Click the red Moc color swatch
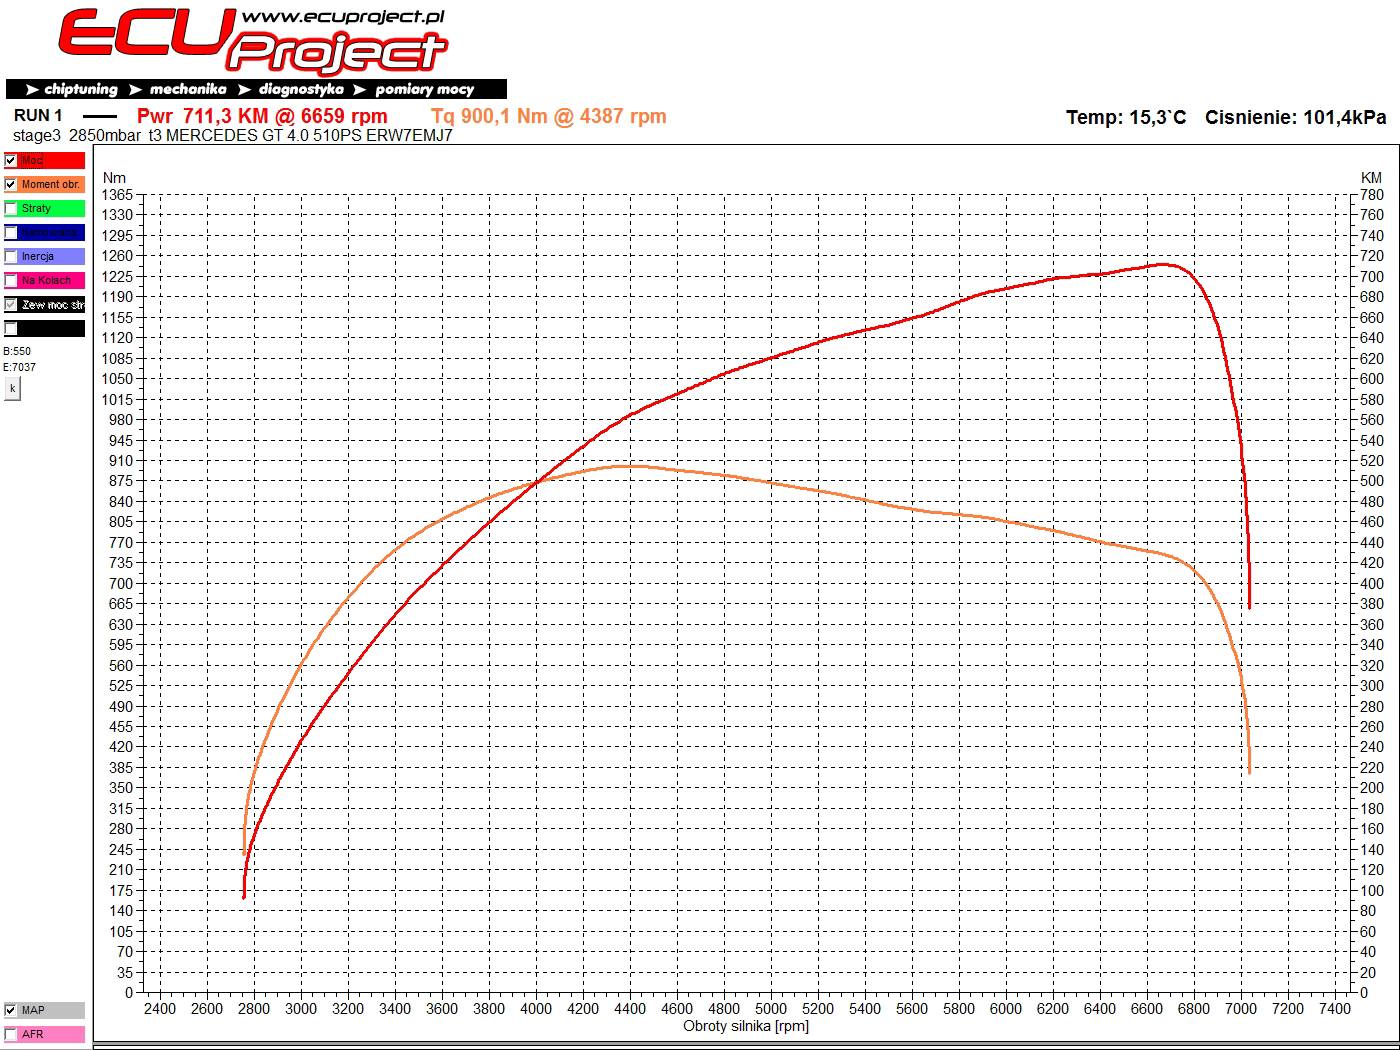The width and height of the screenshot is (1400, 1050). click(x=52, y=160)
